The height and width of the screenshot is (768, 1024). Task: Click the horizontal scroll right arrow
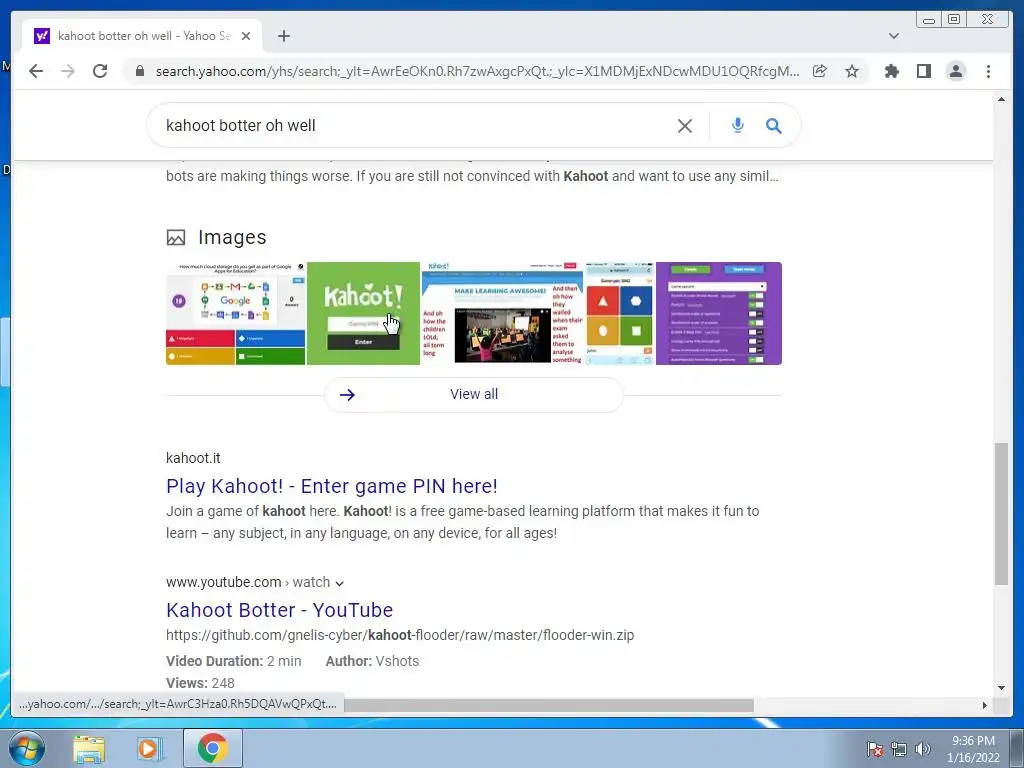click(985, 705)
